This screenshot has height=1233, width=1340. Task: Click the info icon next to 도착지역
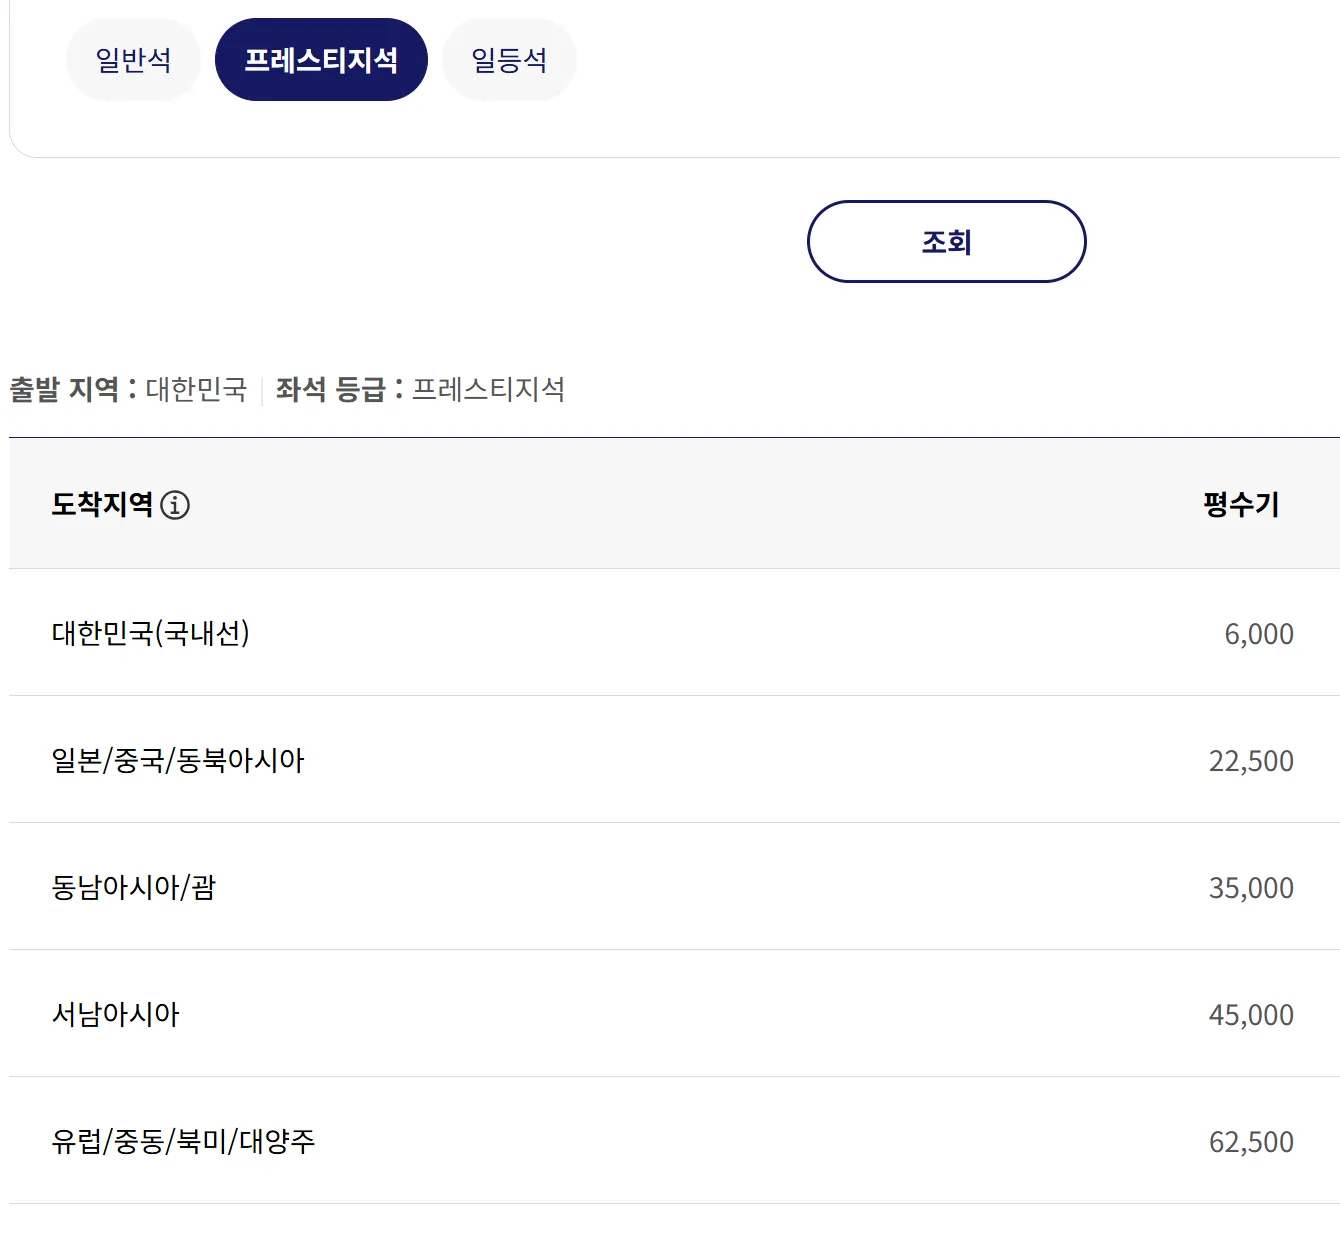coord(176,505)
